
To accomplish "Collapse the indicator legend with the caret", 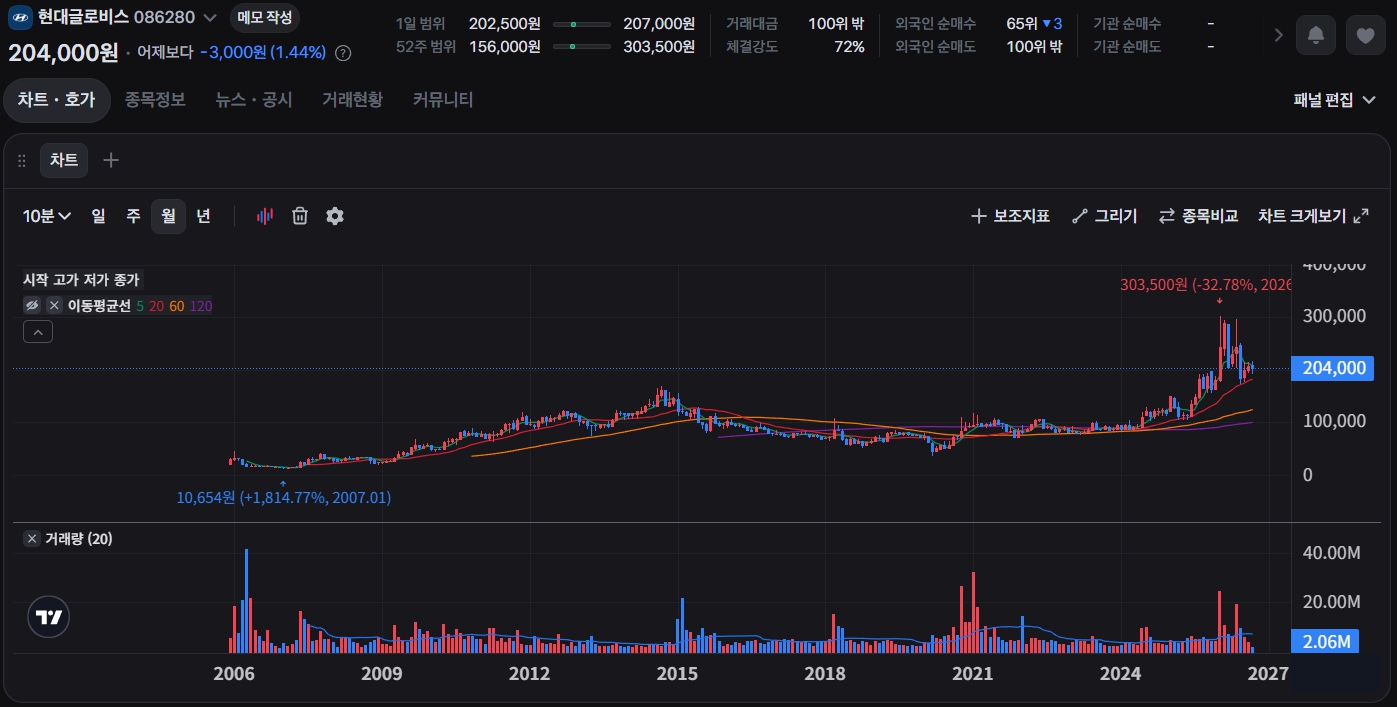I will coord(38,333).
